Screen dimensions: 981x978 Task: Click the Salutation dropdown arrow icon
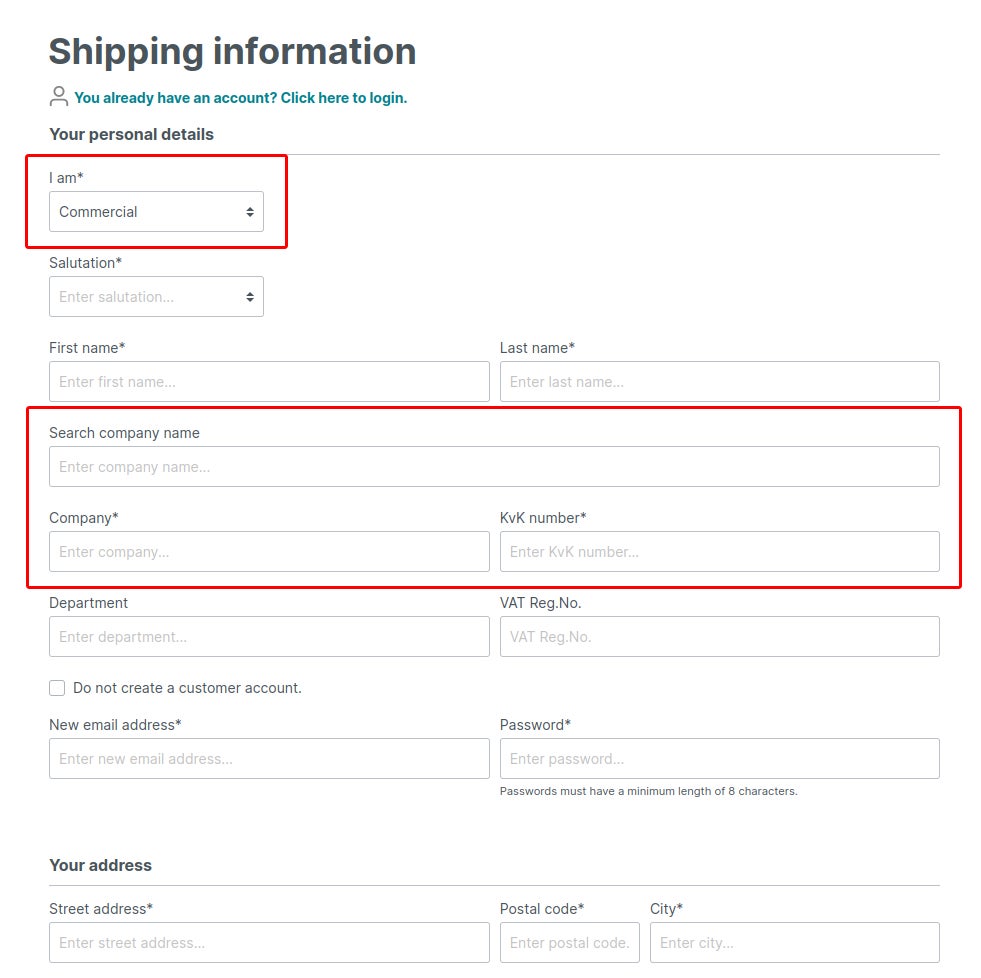[x=250, y=297]
